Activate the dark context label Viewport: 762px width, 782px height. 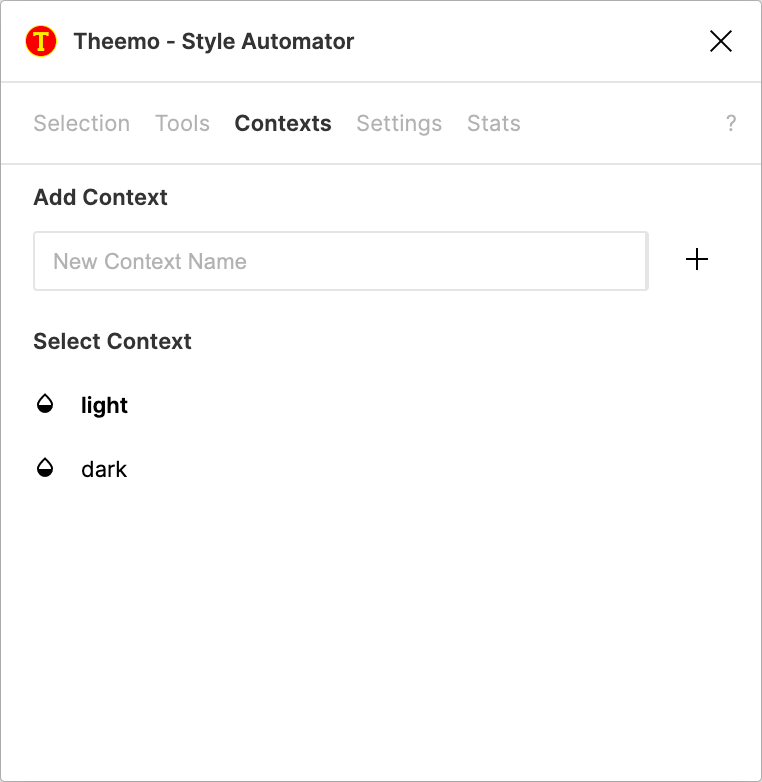104,469
